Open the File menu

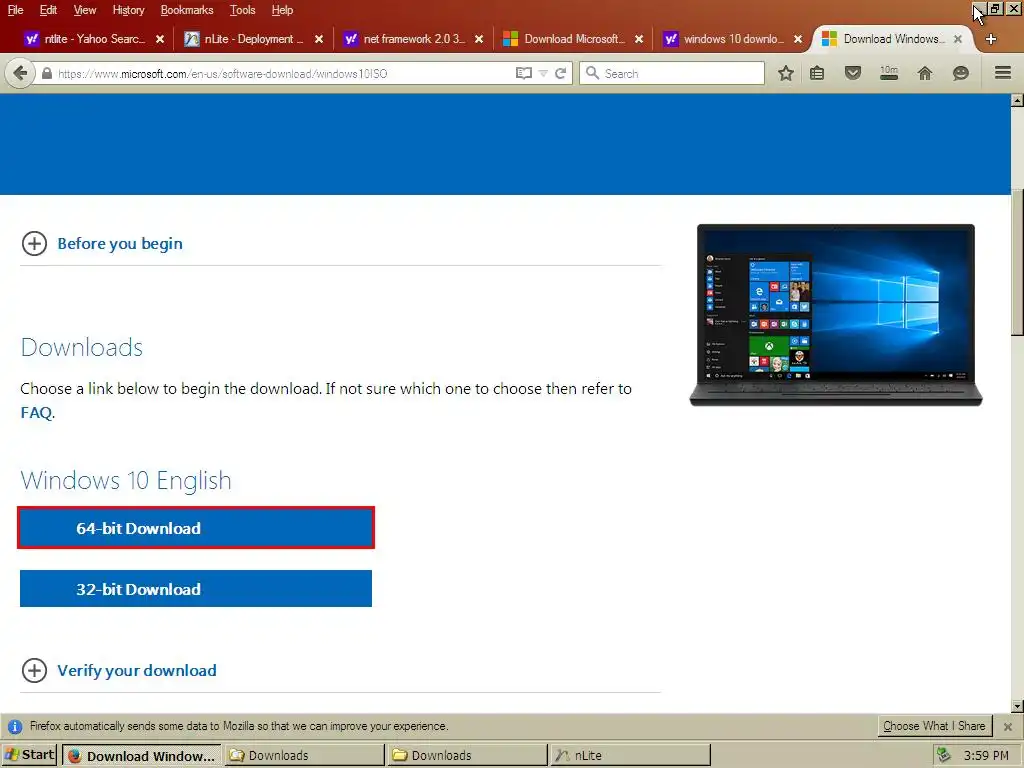tap(15, 10)
